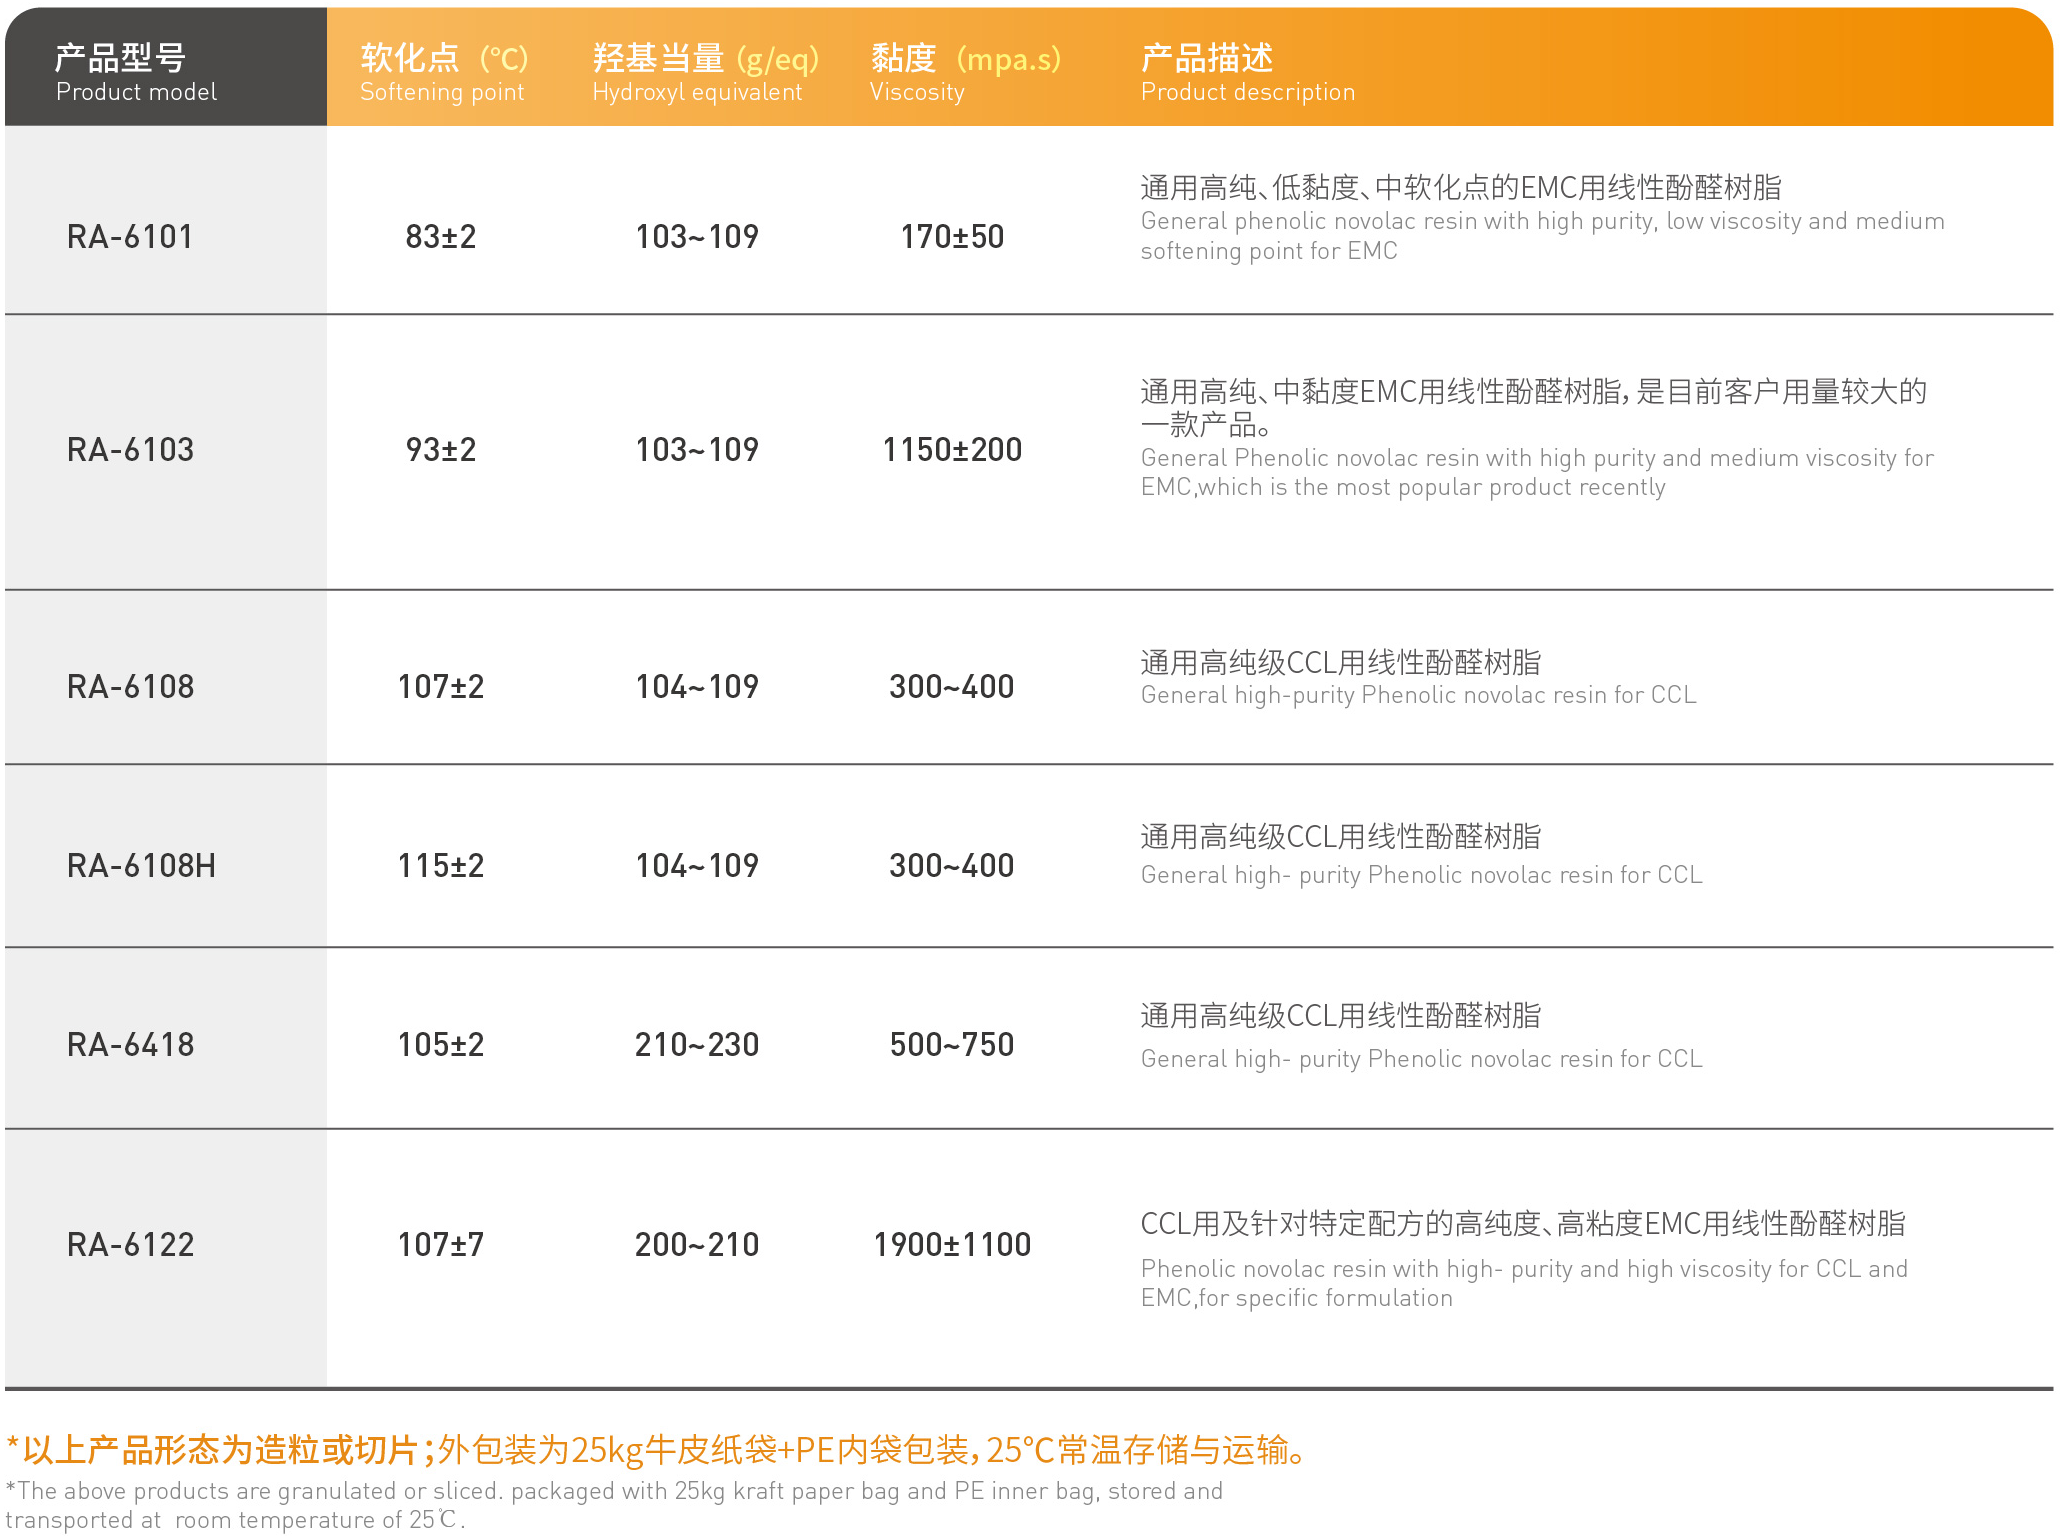Click the 产品描述 Product description header
The height and width of the screenshot is (1536, 2062).
coord(1247,70)
